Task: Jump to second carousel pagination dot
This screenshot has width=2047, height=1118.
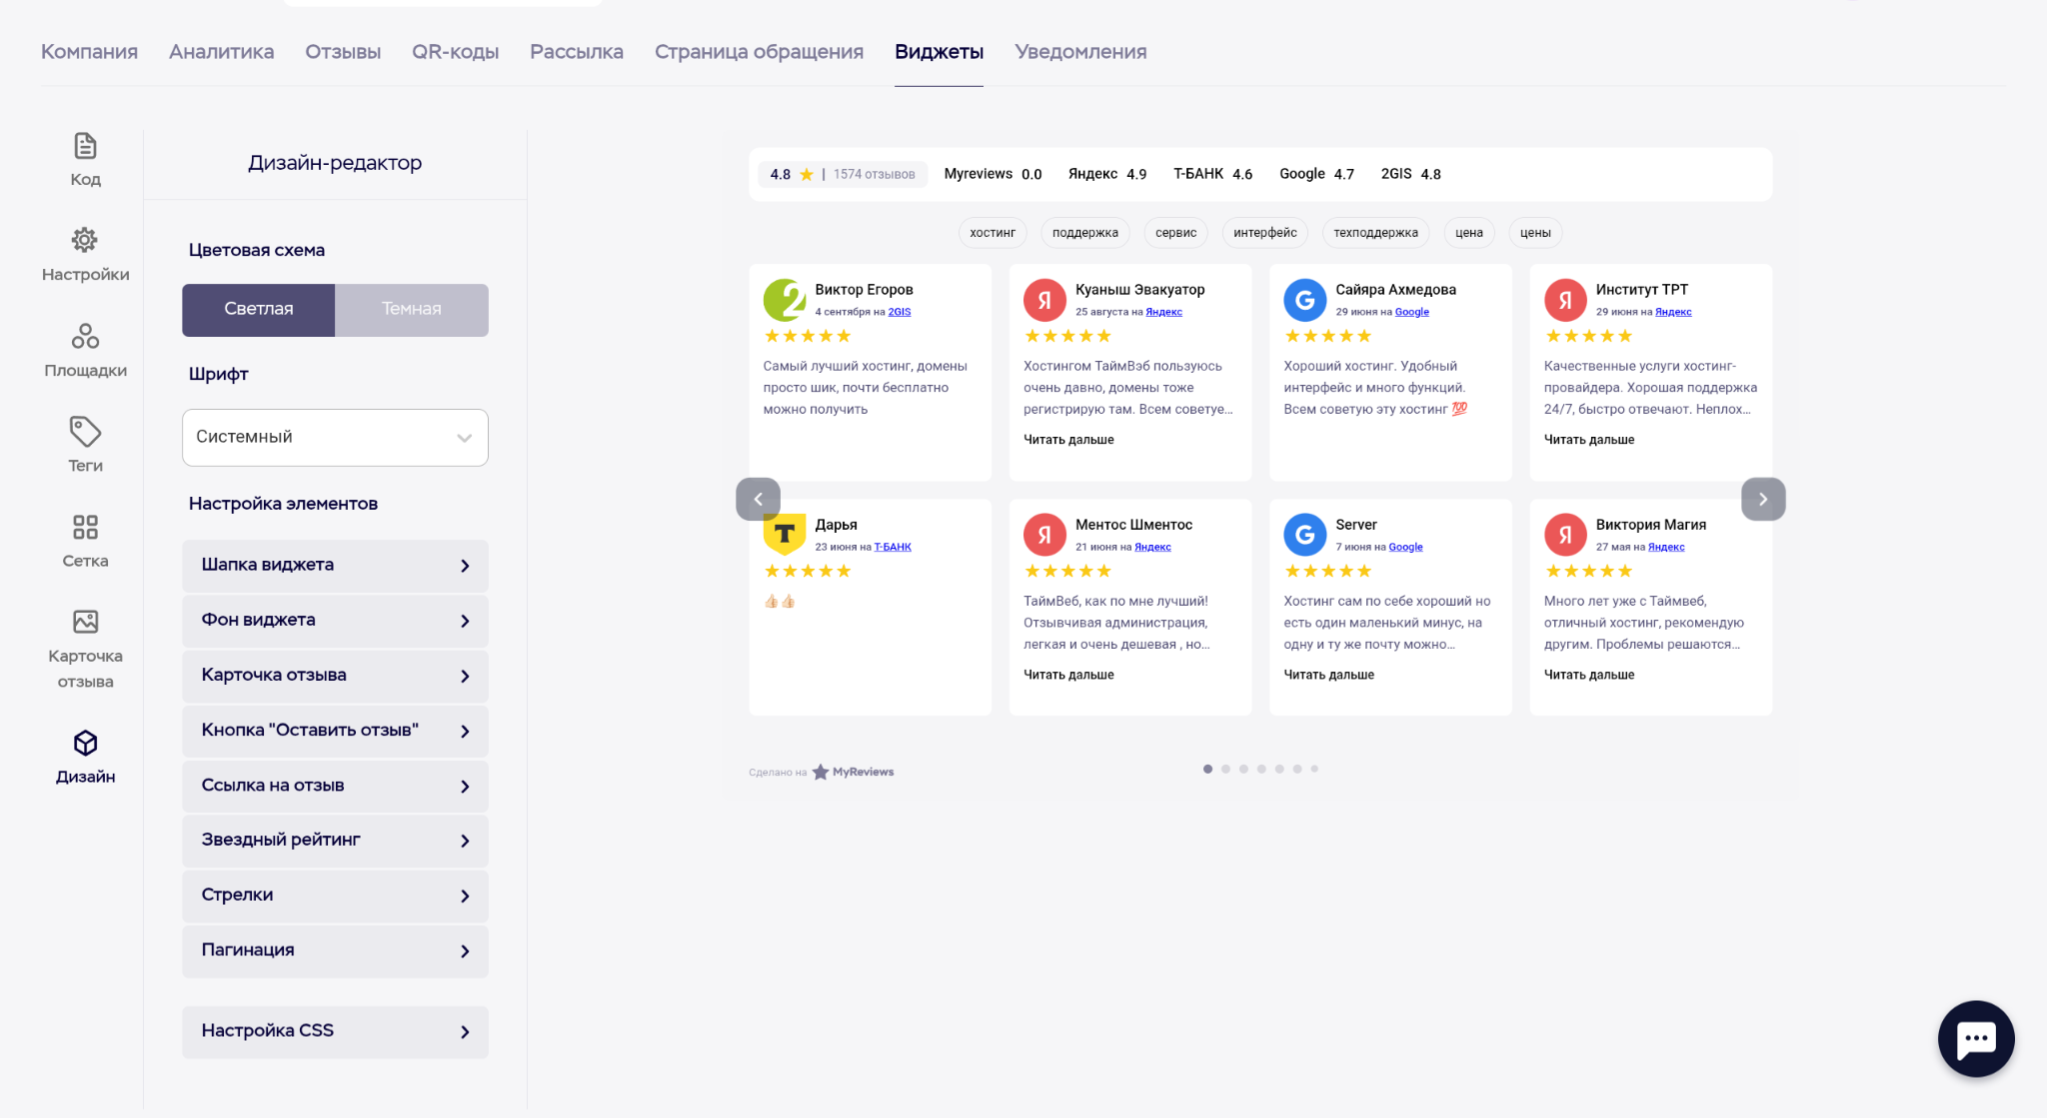Action: (1226, 769)
